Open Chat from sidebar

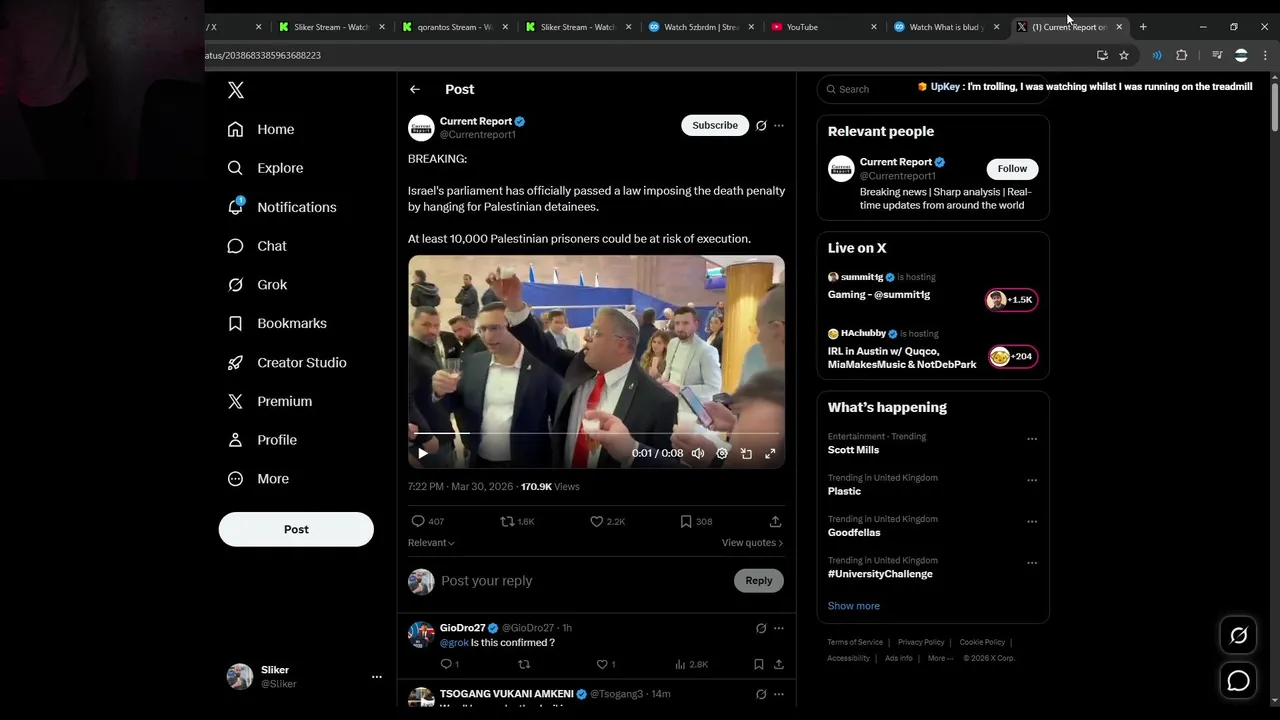pos(257,246)
